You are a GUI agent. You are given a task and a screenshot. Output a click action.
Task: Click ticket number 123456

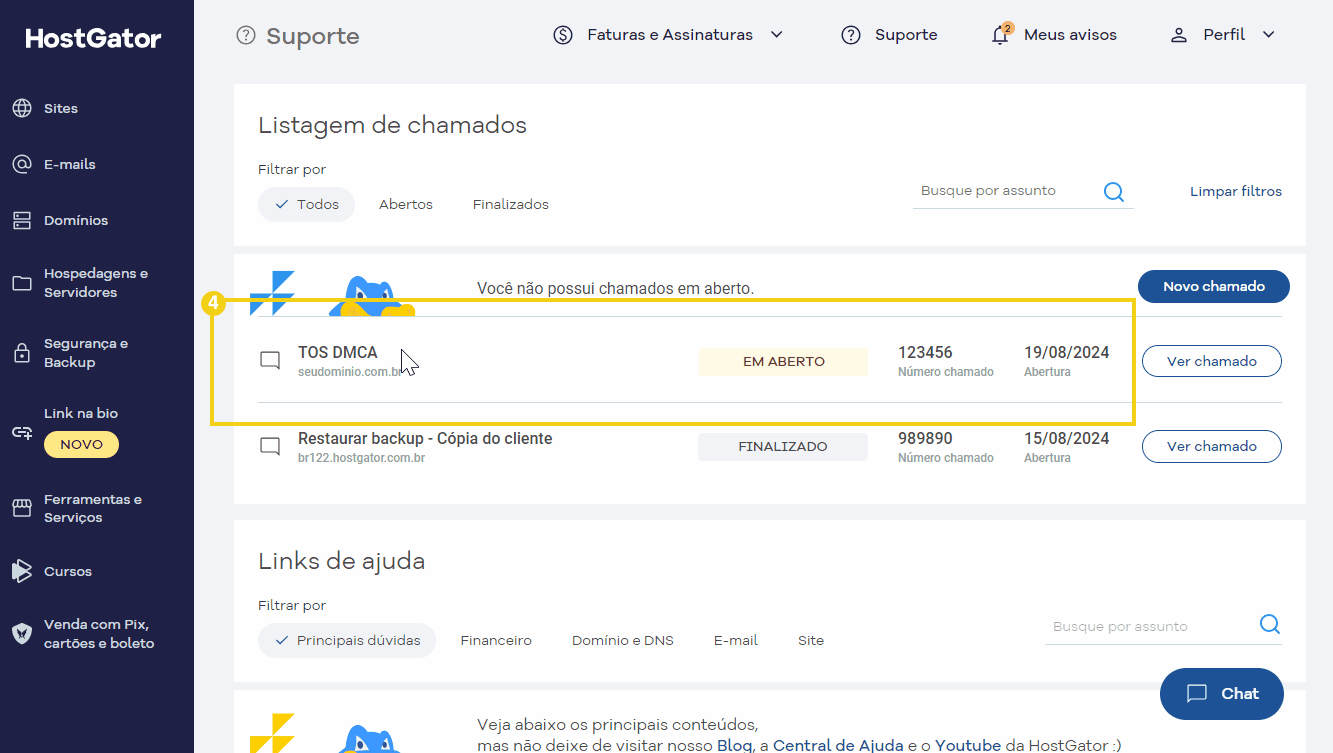coord(925,352)
